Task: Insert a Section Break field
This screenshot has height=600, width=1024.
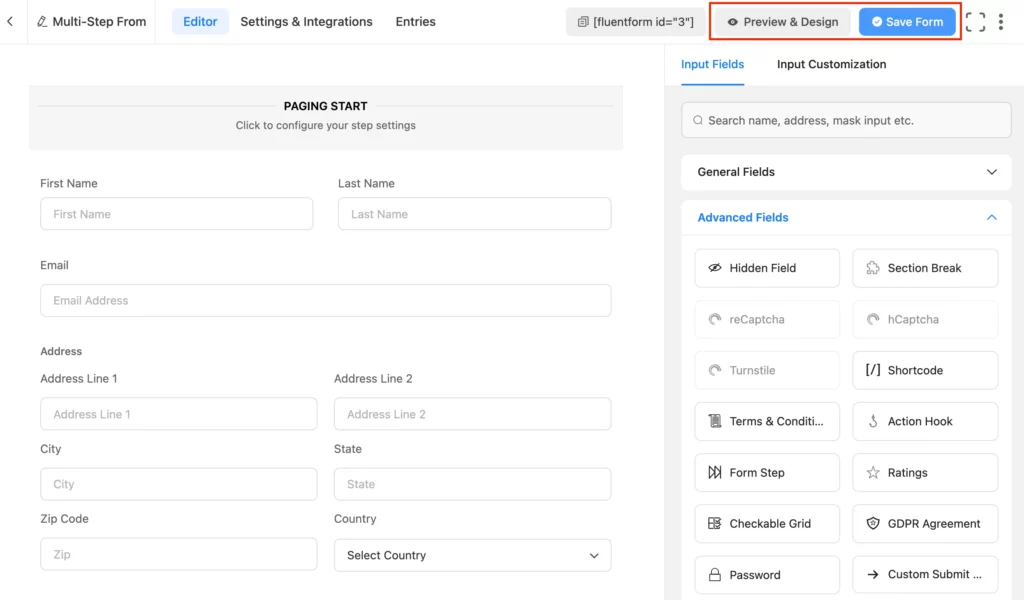Action: tap(924, 268)
